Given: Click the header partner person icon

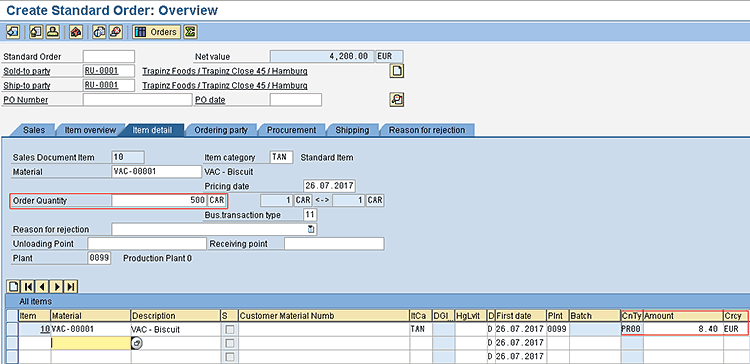Looking at the screenshot, I should tap(52, 32).
